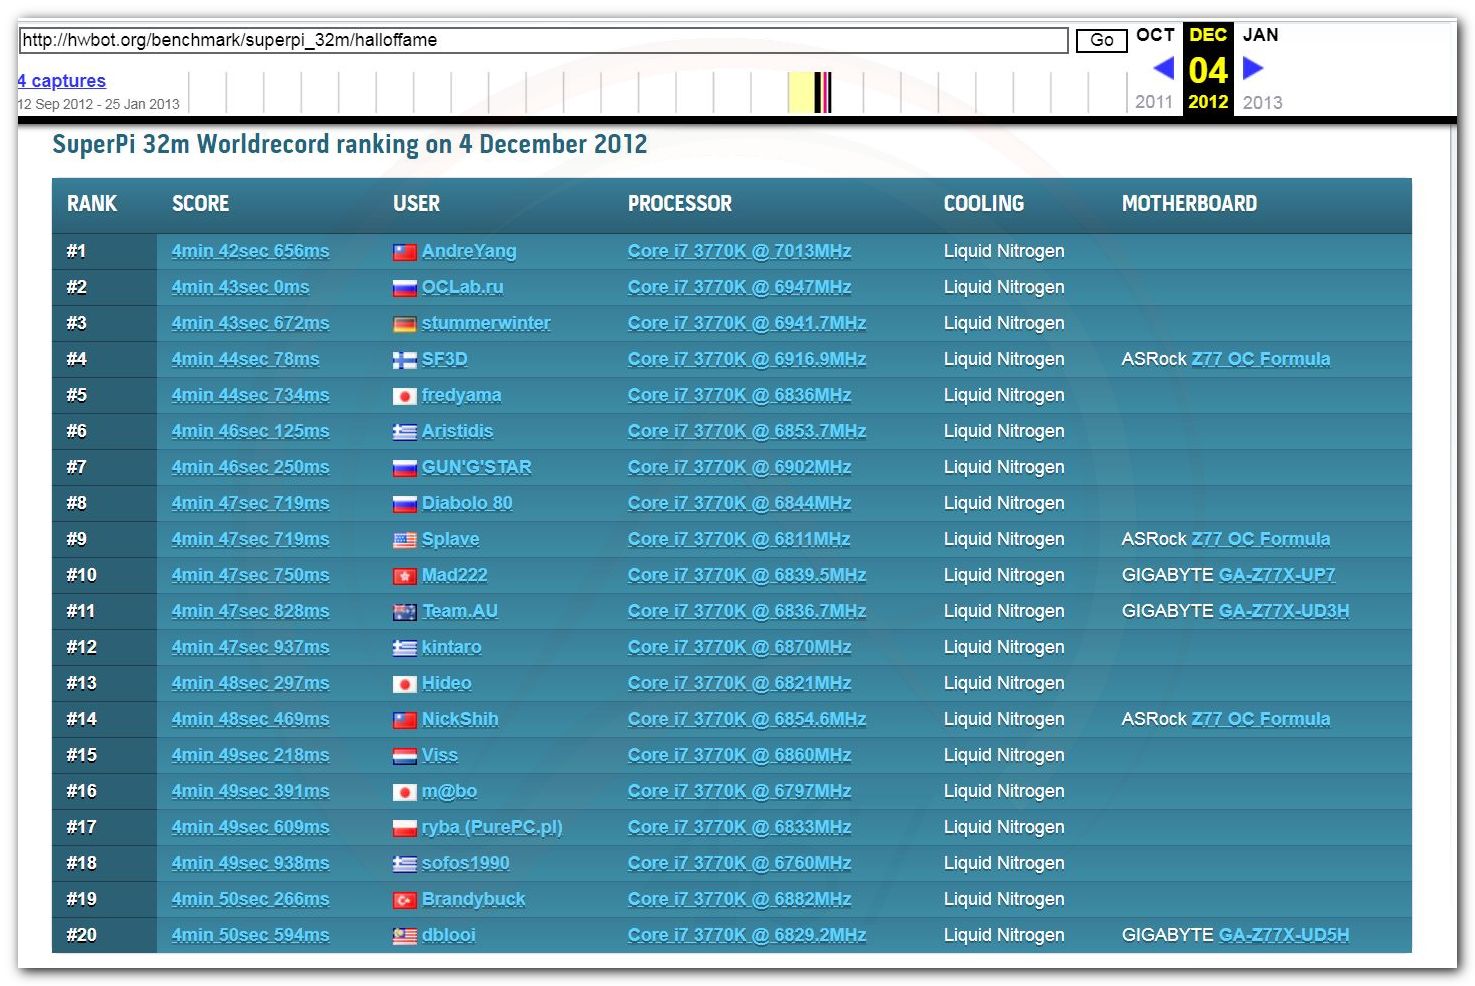Image resolution: width=1475 pixels, height=986 pixels.
Task: Open the GA-Z77X-UP7 motherboard link
Action: point(1277,575)
